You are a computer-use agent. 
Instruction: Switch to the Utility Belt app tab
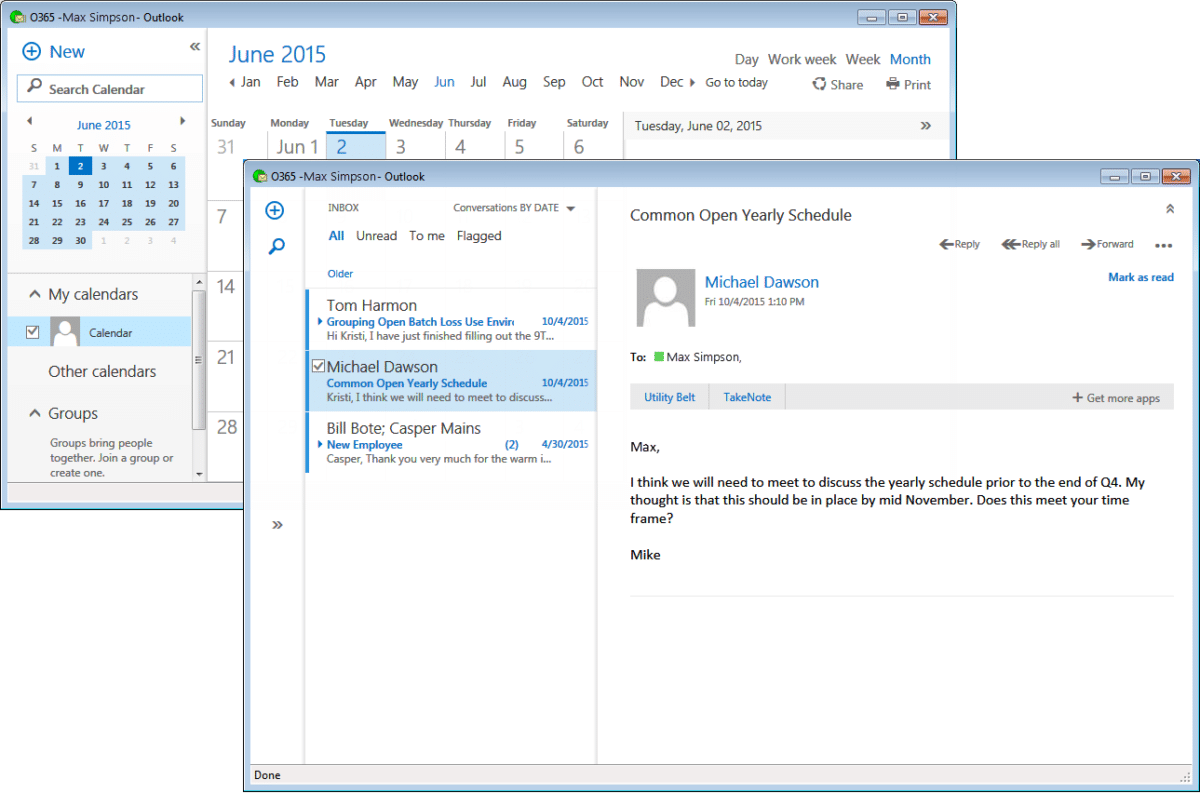point(669,396)
